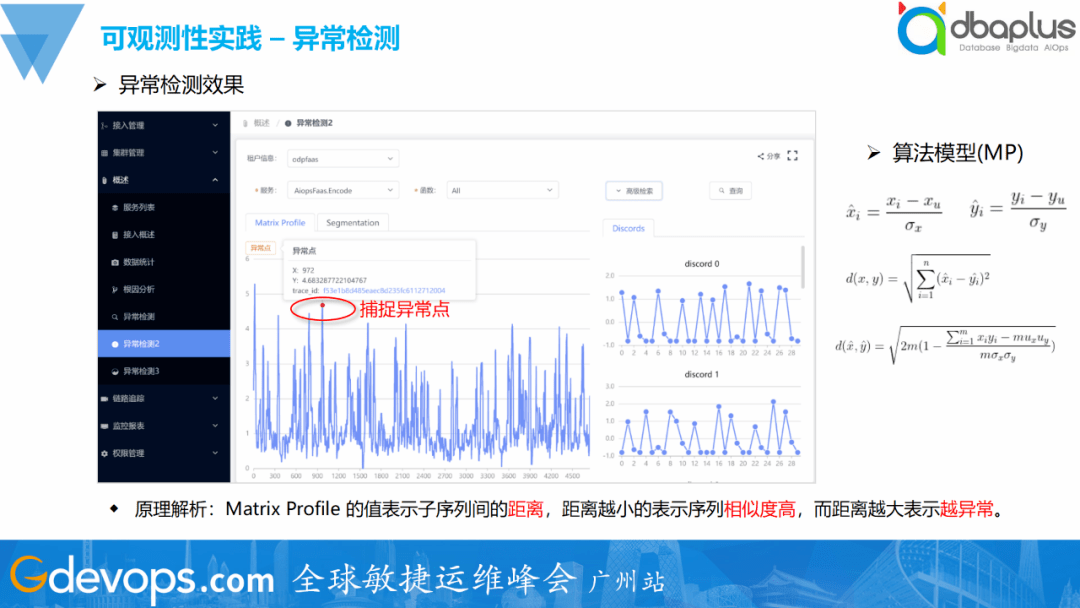Open the Discords tab
This screenshot has height=608, width=1080.
[x=628, y=228]
